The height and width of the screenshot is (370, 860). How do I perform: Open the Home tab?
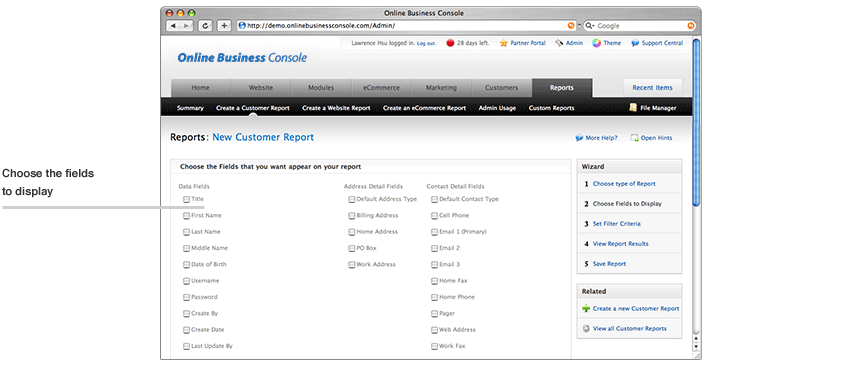[201, 88]
